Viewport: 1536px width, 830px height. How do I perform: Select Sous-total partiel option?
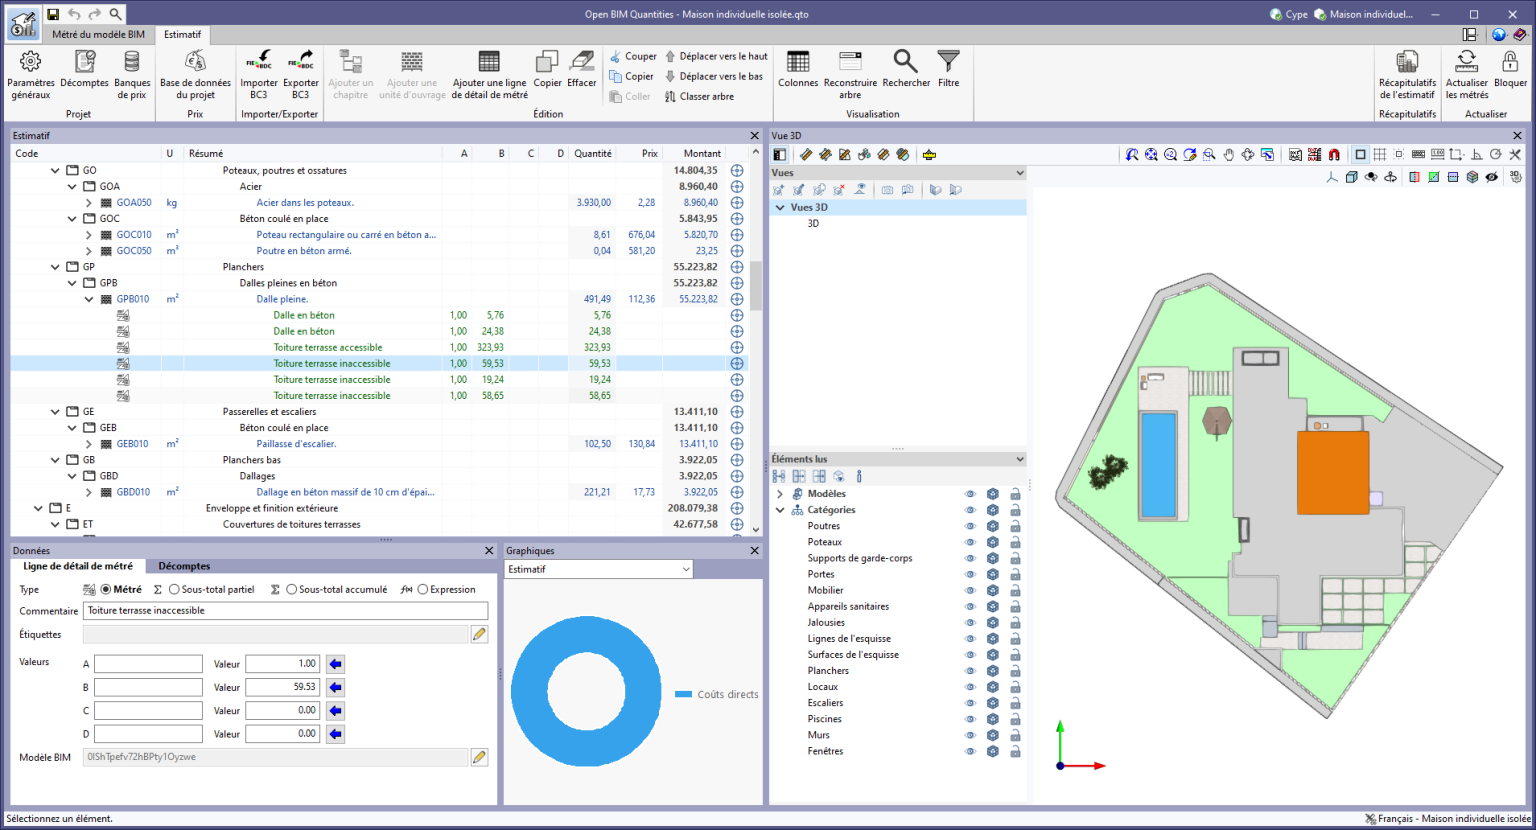[x=174, y=590]
